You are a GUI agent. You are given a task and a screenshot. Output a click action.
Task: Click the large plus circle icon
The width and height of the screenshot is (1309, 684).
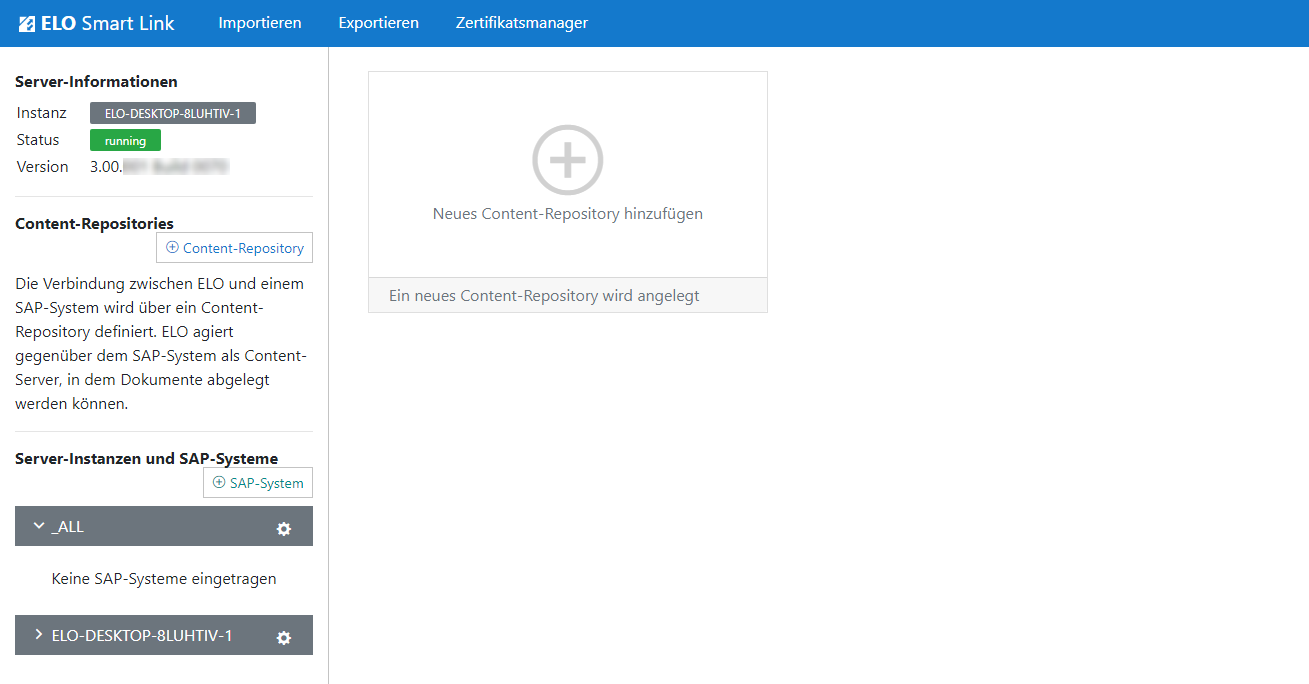pyautogui.click(x=568, y=160)
